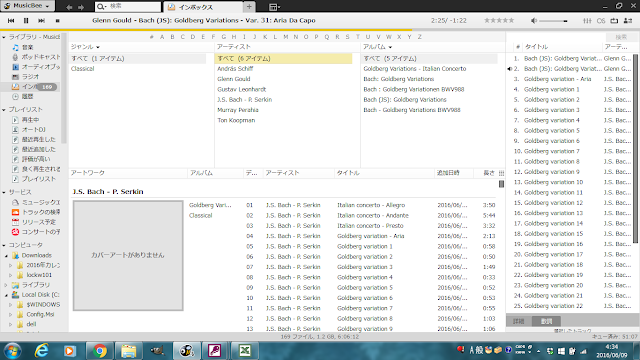640x360 pixels.
Task: Pause the current playback
Action: [26, 20]
